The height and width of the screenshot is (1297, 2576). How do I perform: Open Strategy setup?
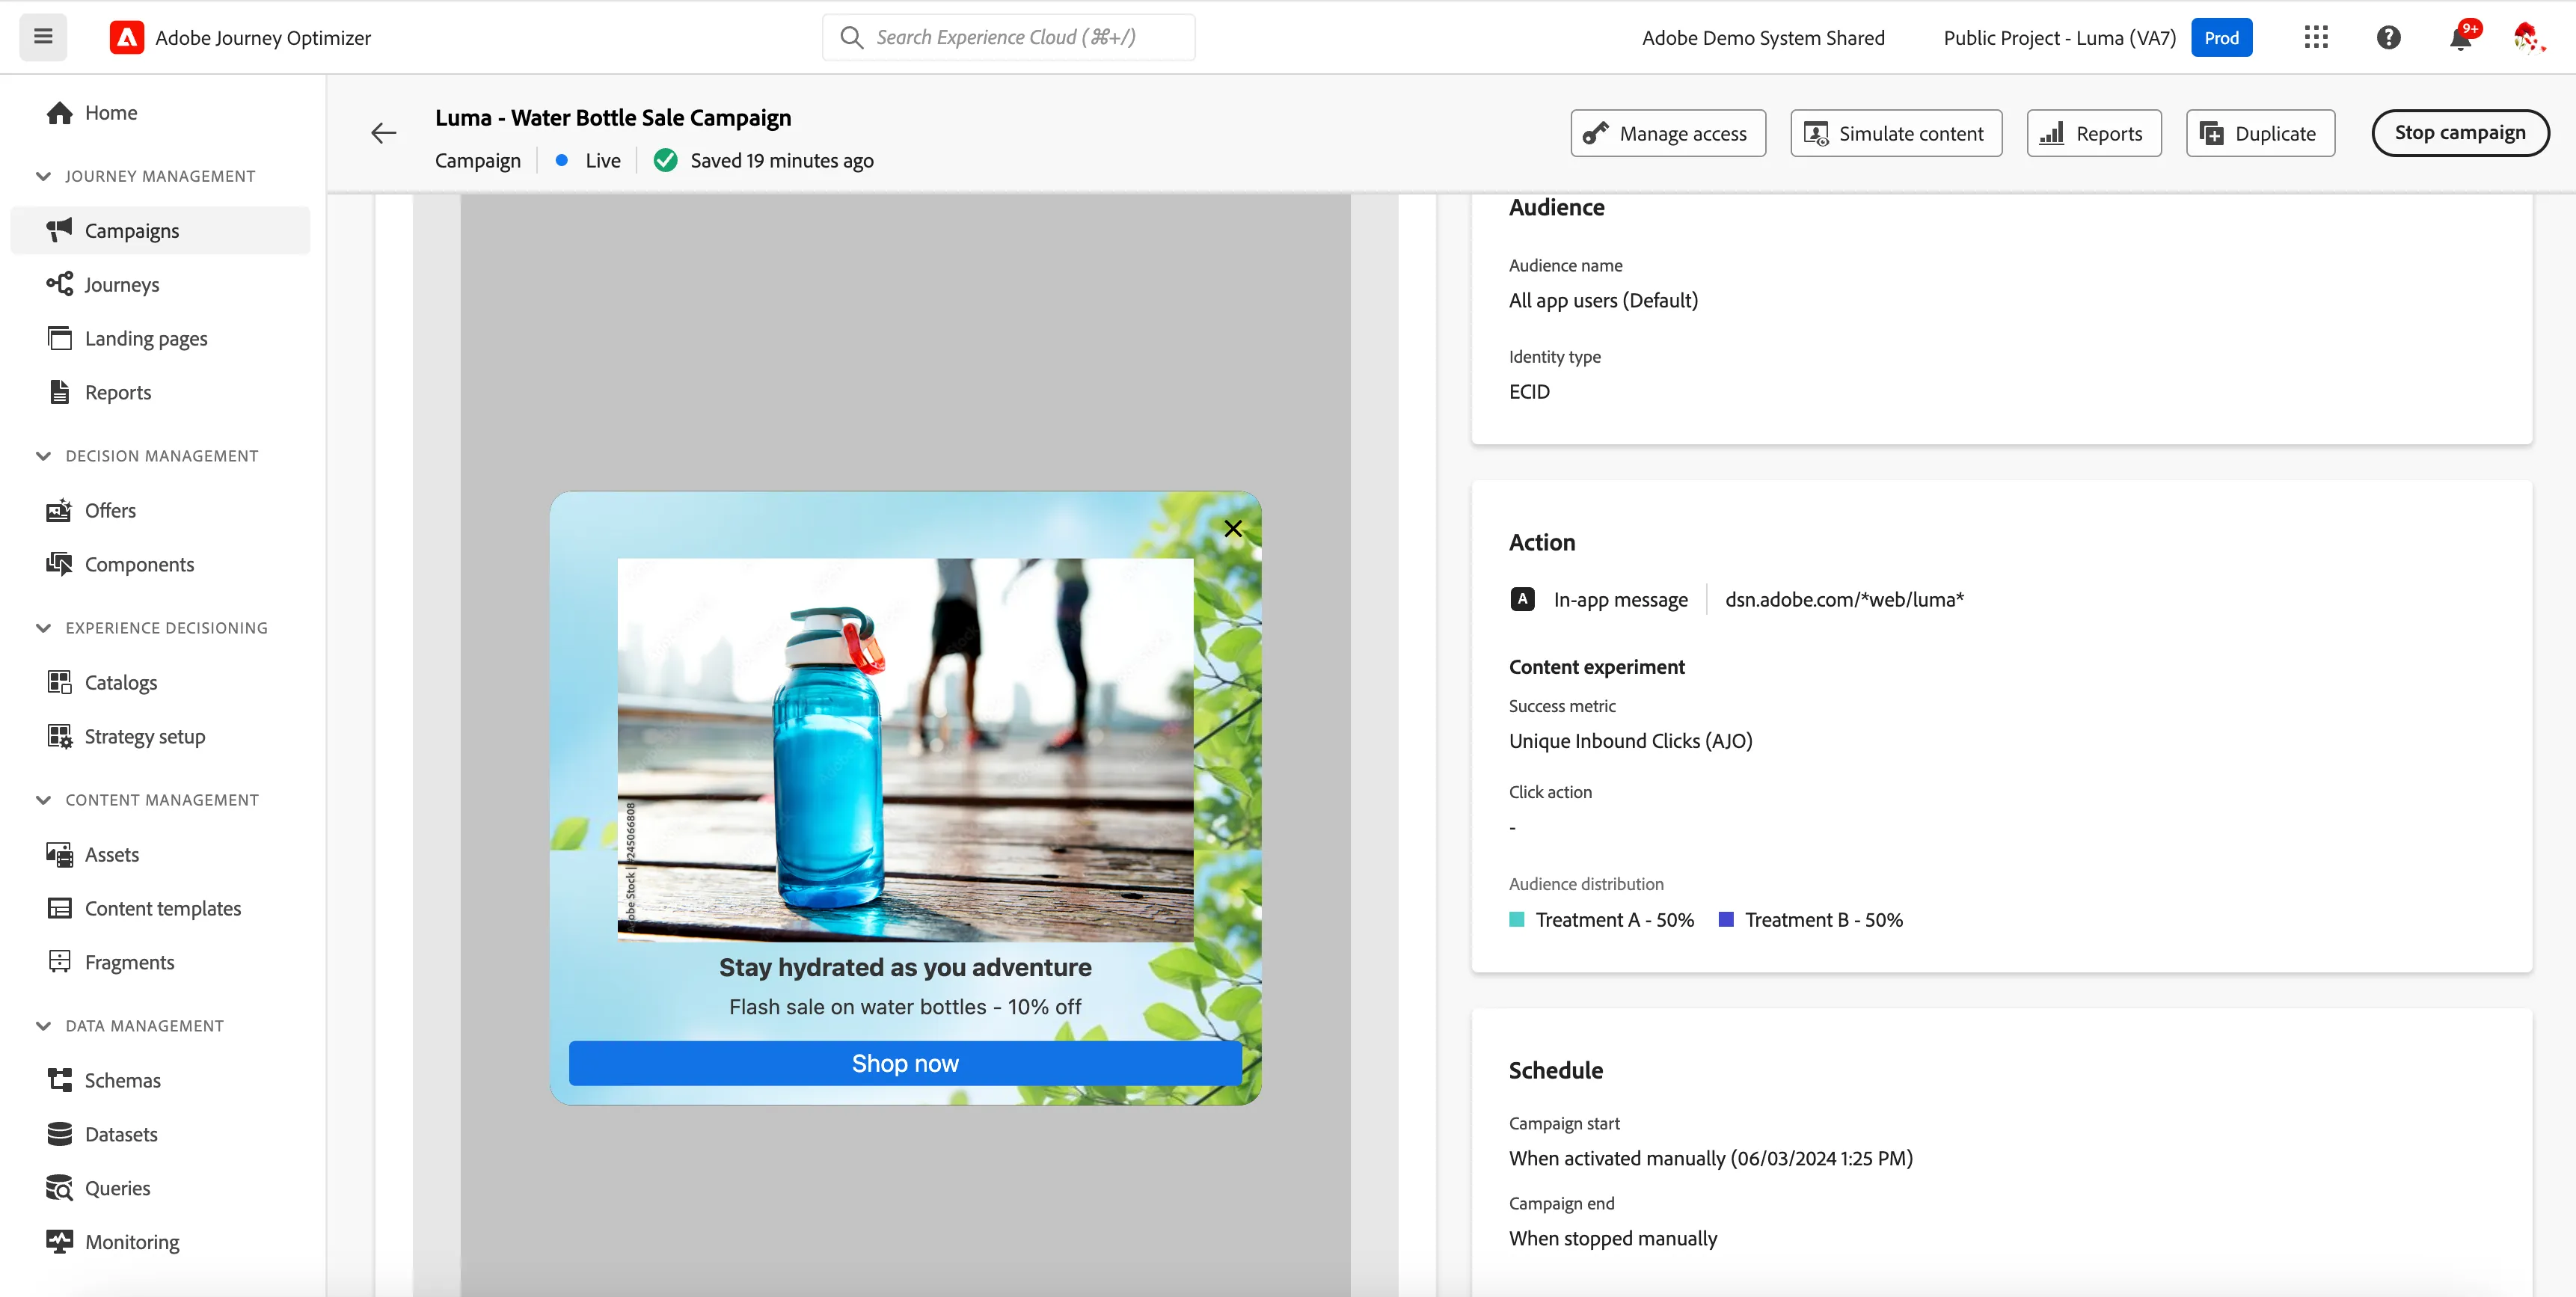(x=160, y=736)
